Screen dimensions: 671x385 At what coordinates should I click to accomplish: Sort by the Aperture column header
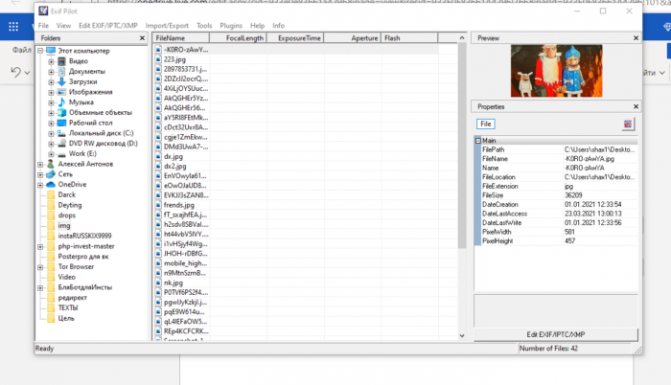pyautogui.click(x=352, y=38)
